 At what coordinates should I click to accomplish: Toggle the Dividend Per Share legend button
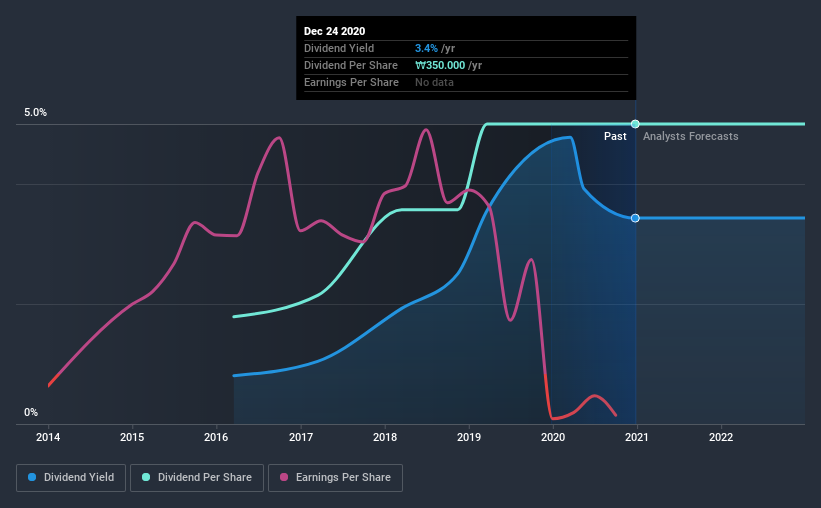coord(197,478)
